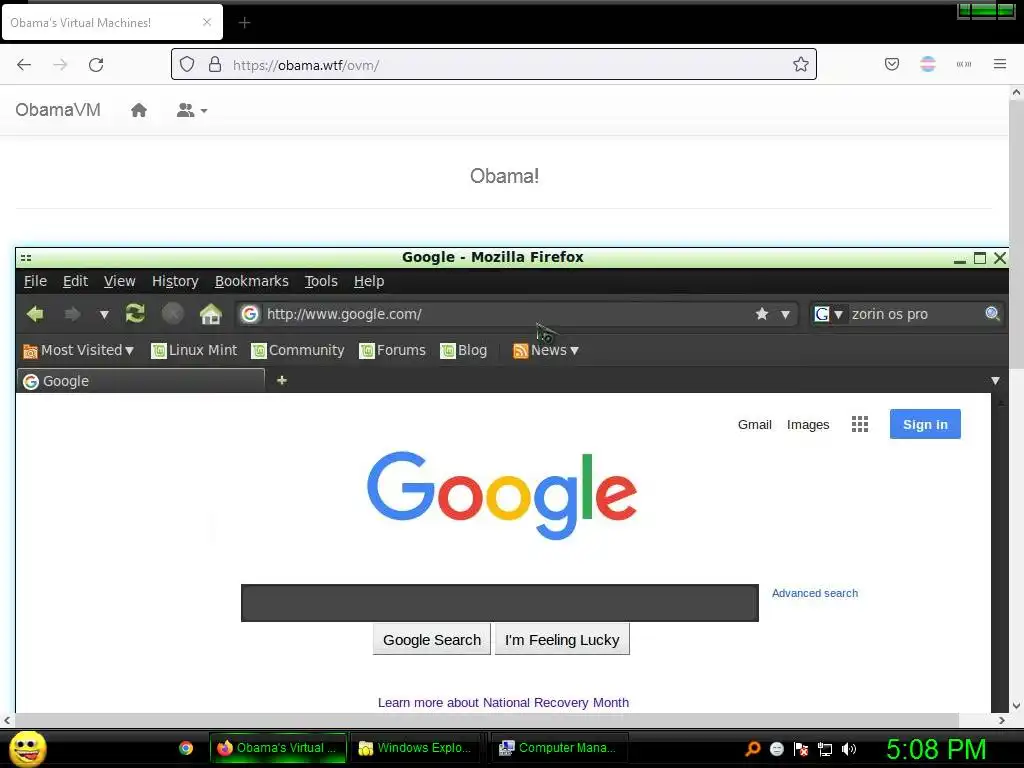The image size is (1024, 768).
Task: Click the stop loading button
Action: (172, 314)
